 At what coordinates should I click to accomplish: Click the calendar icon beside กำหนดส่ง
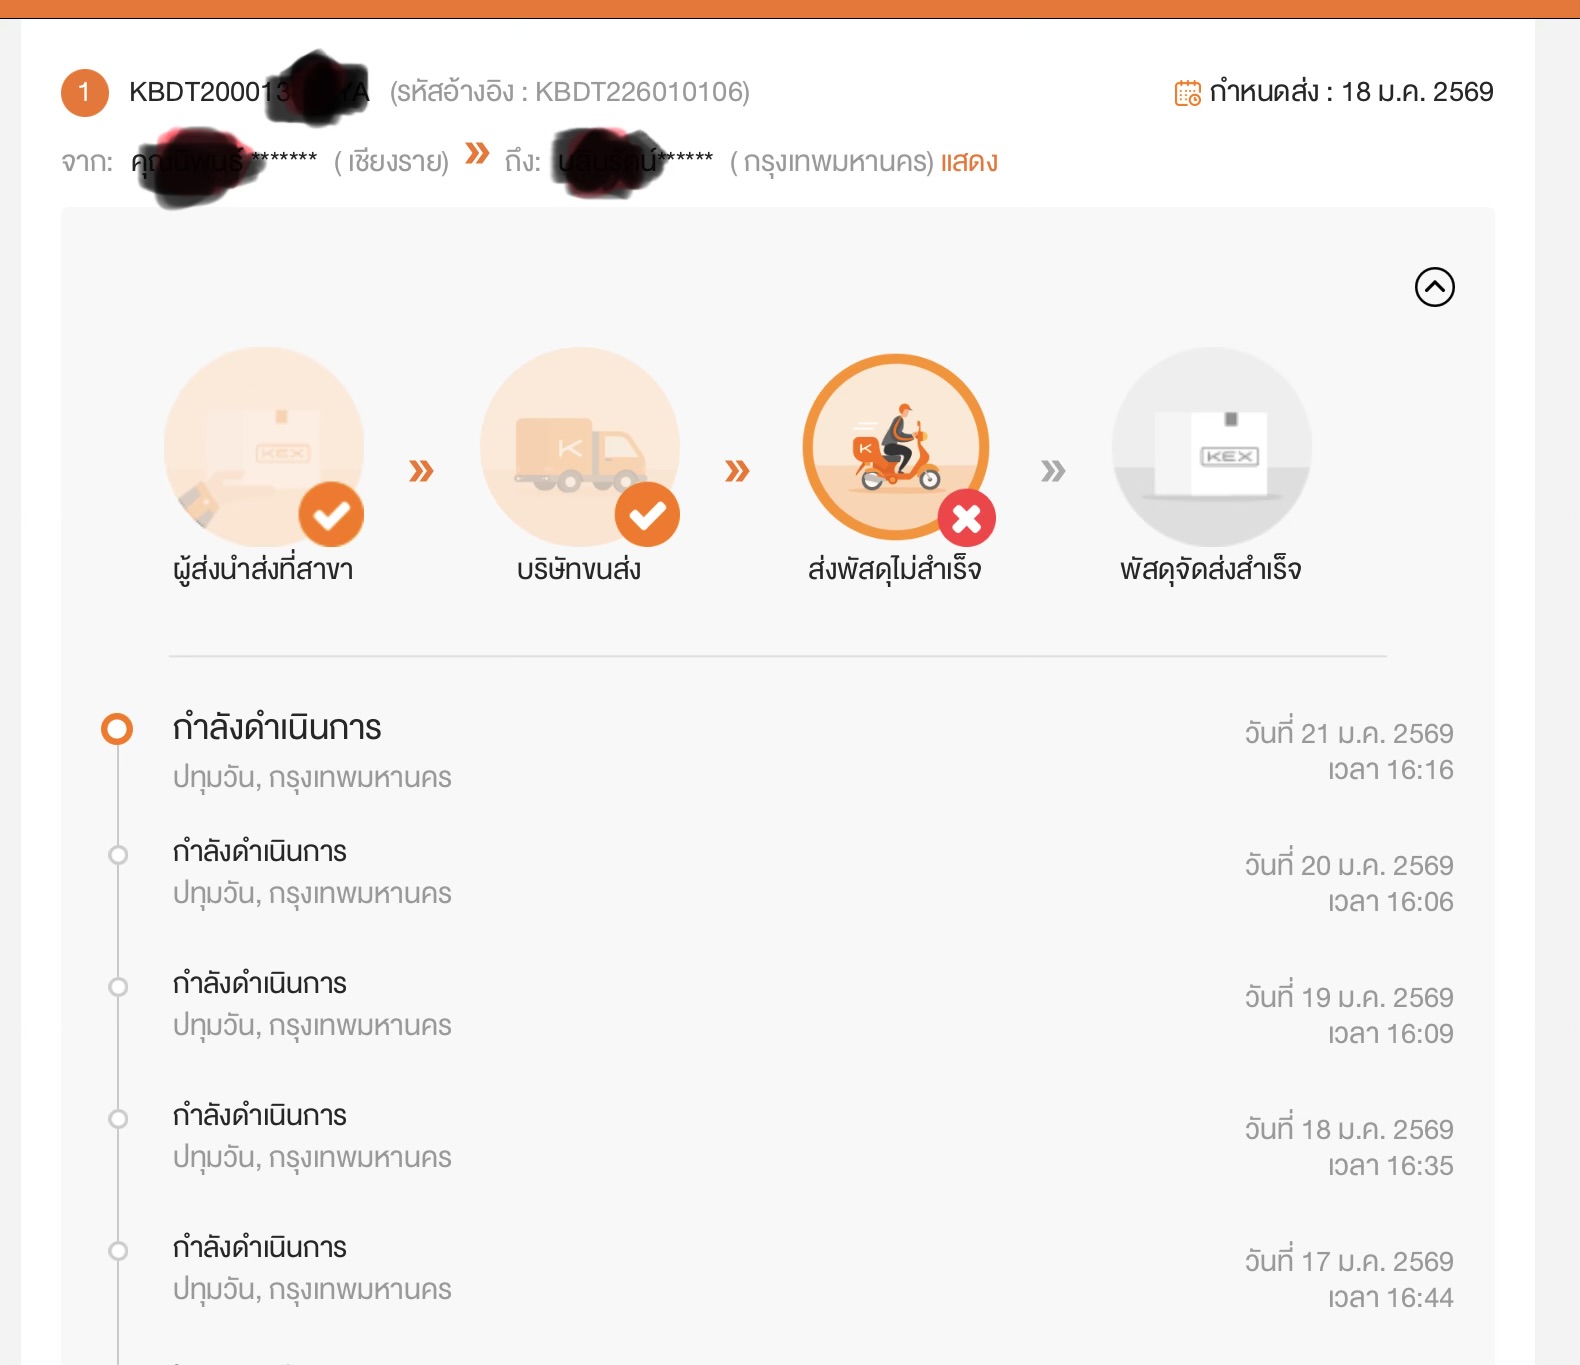pos(1187,93)
